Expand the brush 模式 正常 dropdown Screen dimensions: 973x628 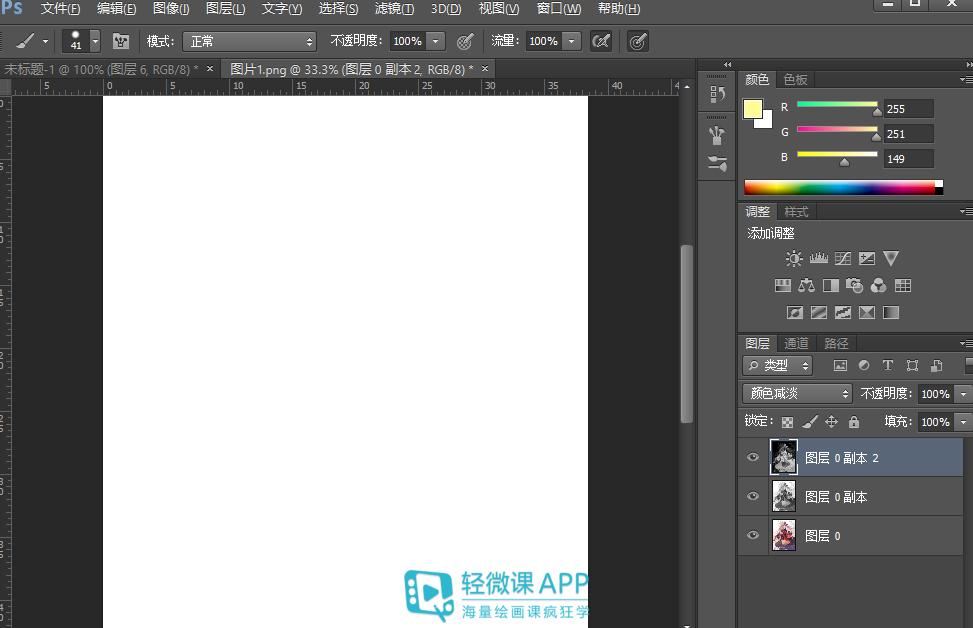(x=249, y=41)
